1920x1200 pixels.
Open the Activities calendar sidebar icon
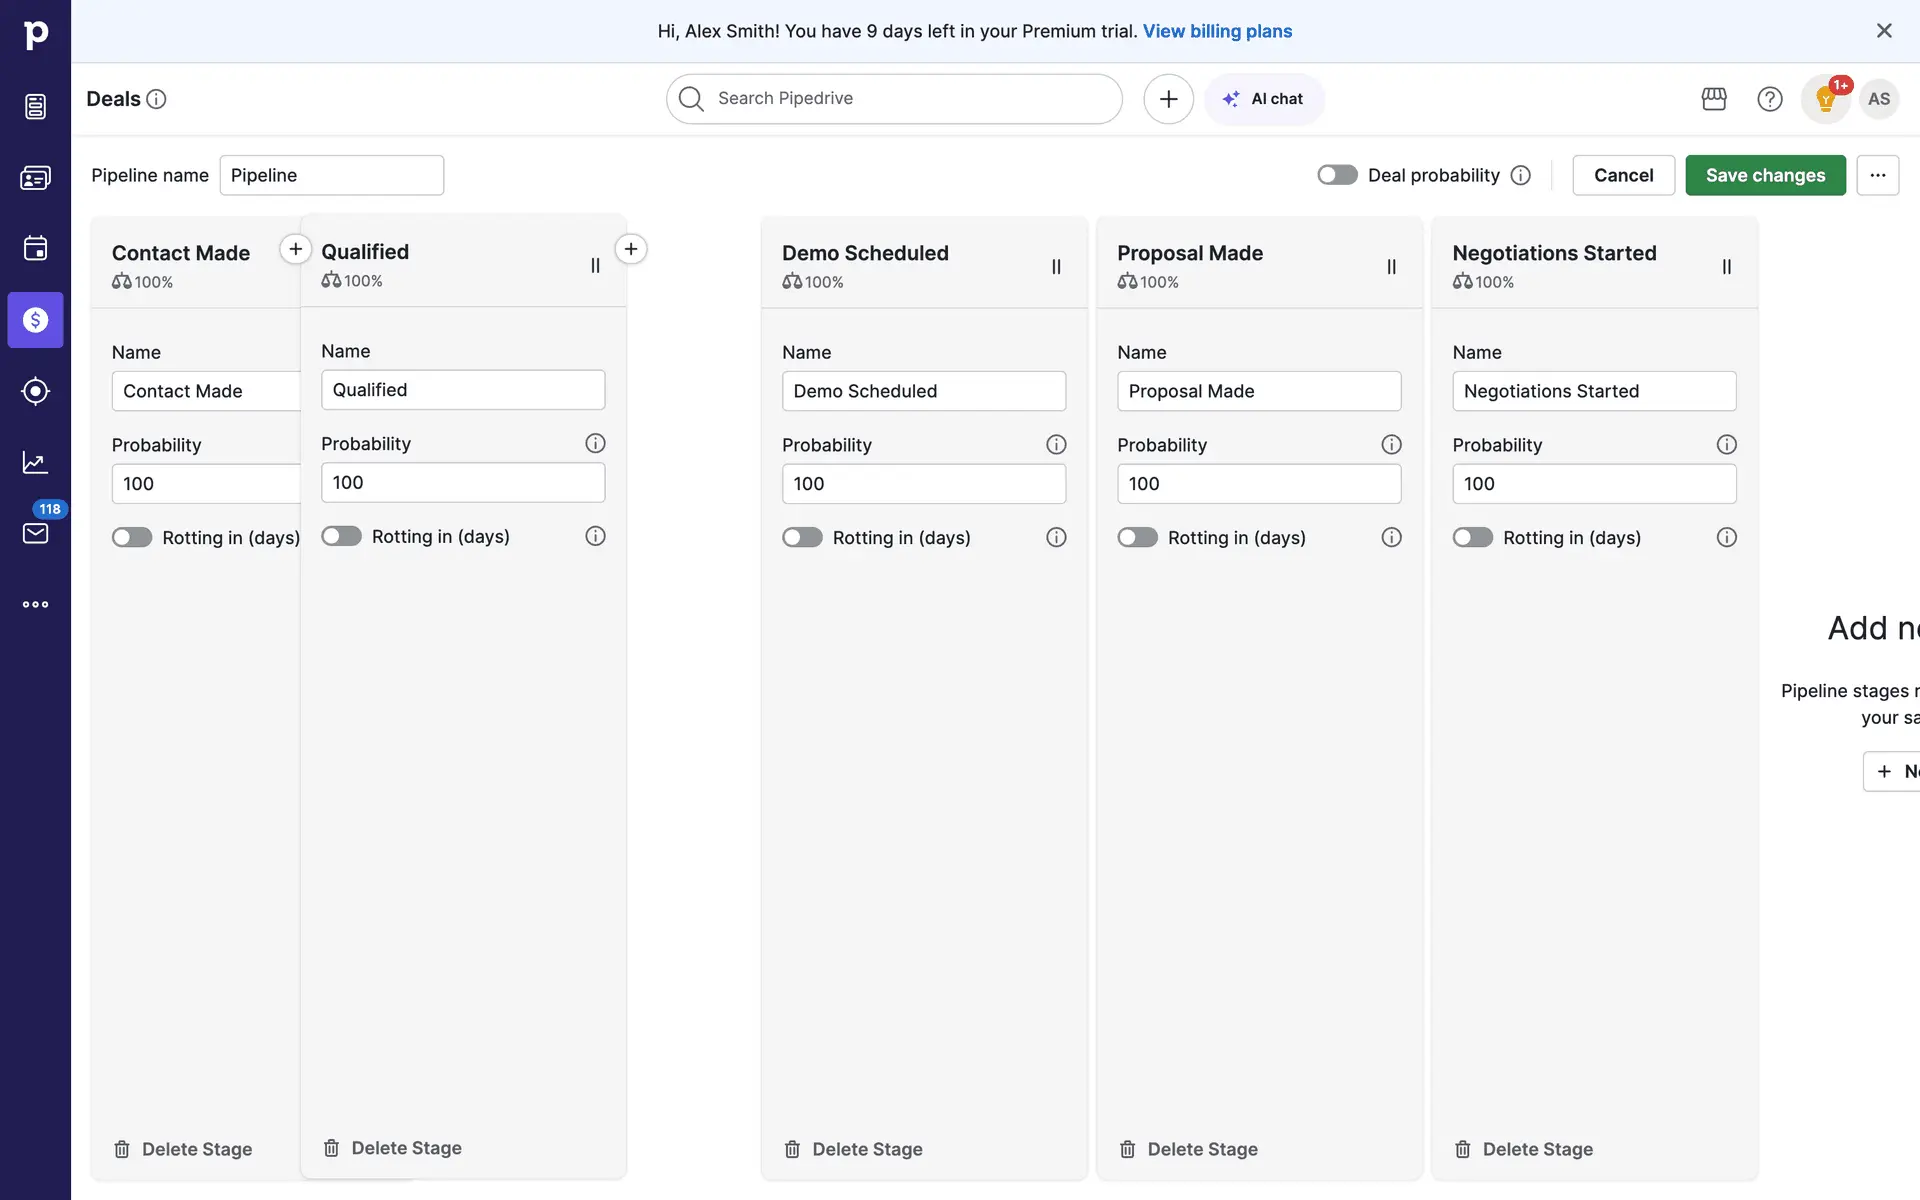click(x=35, y=248)
